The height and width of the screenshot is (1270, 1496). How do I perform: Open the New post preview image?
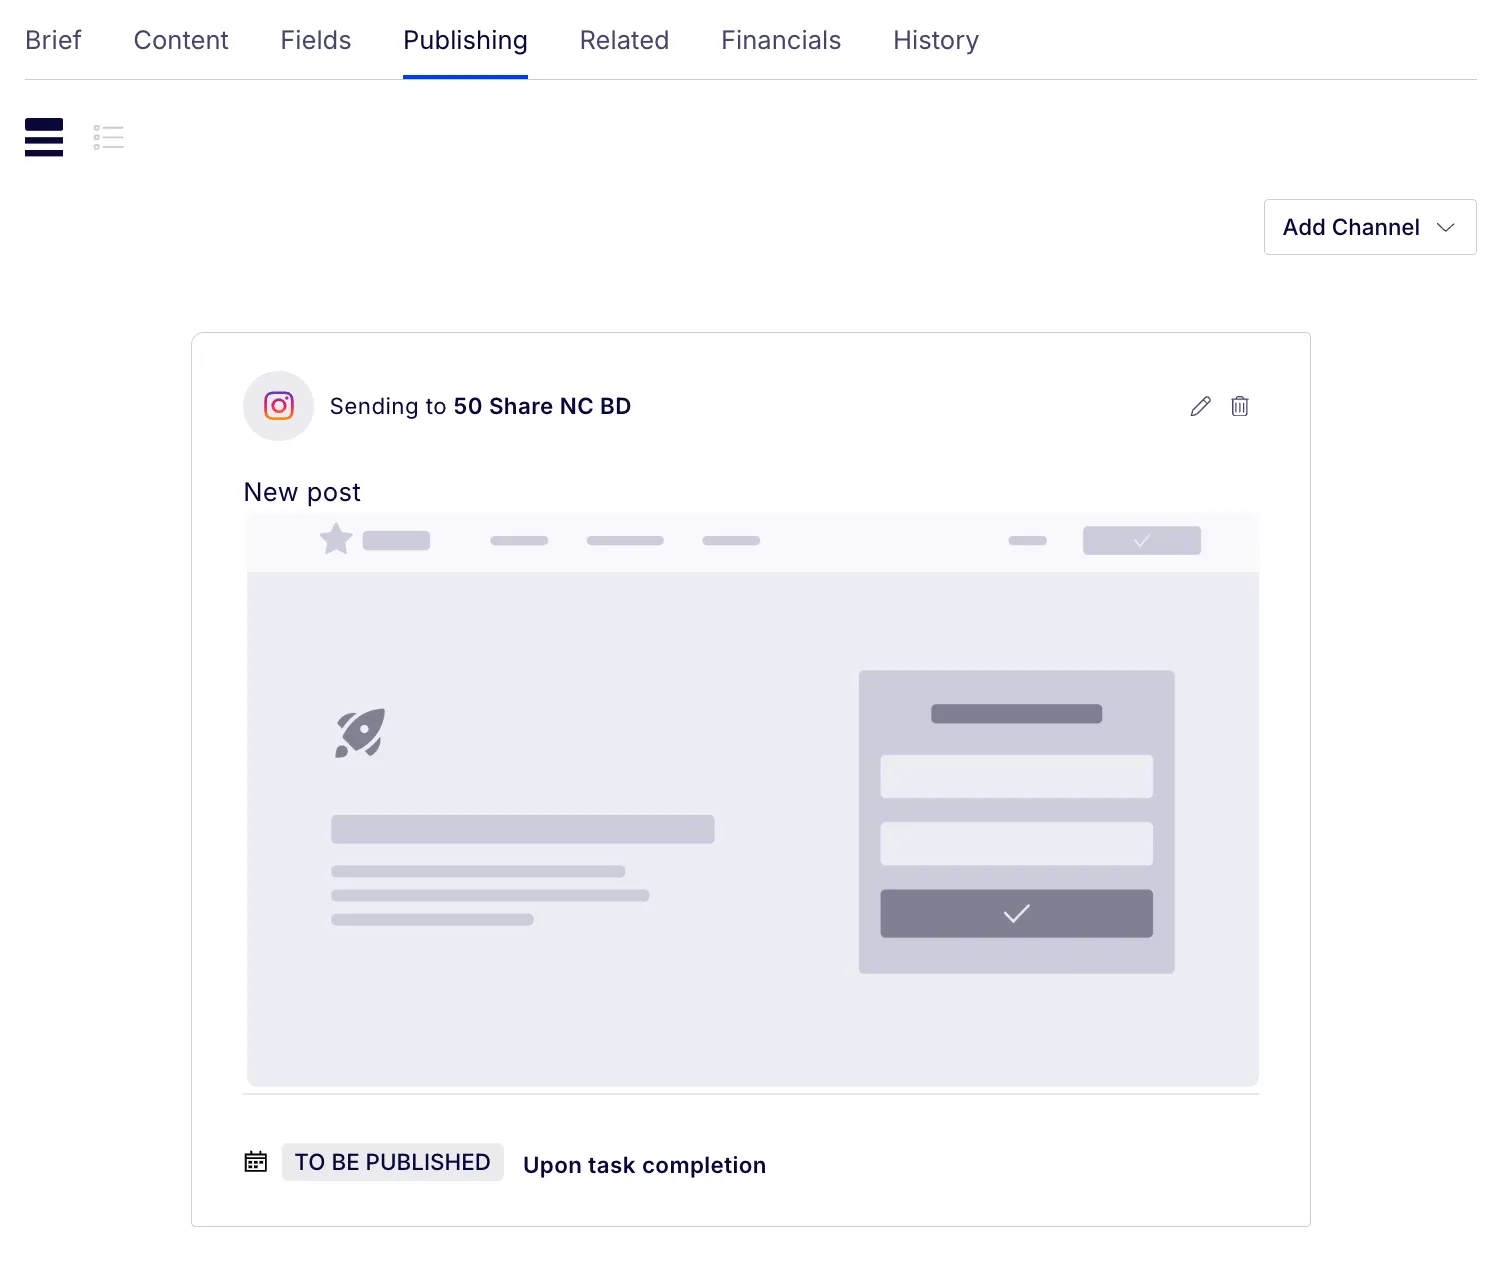point(753,800)
